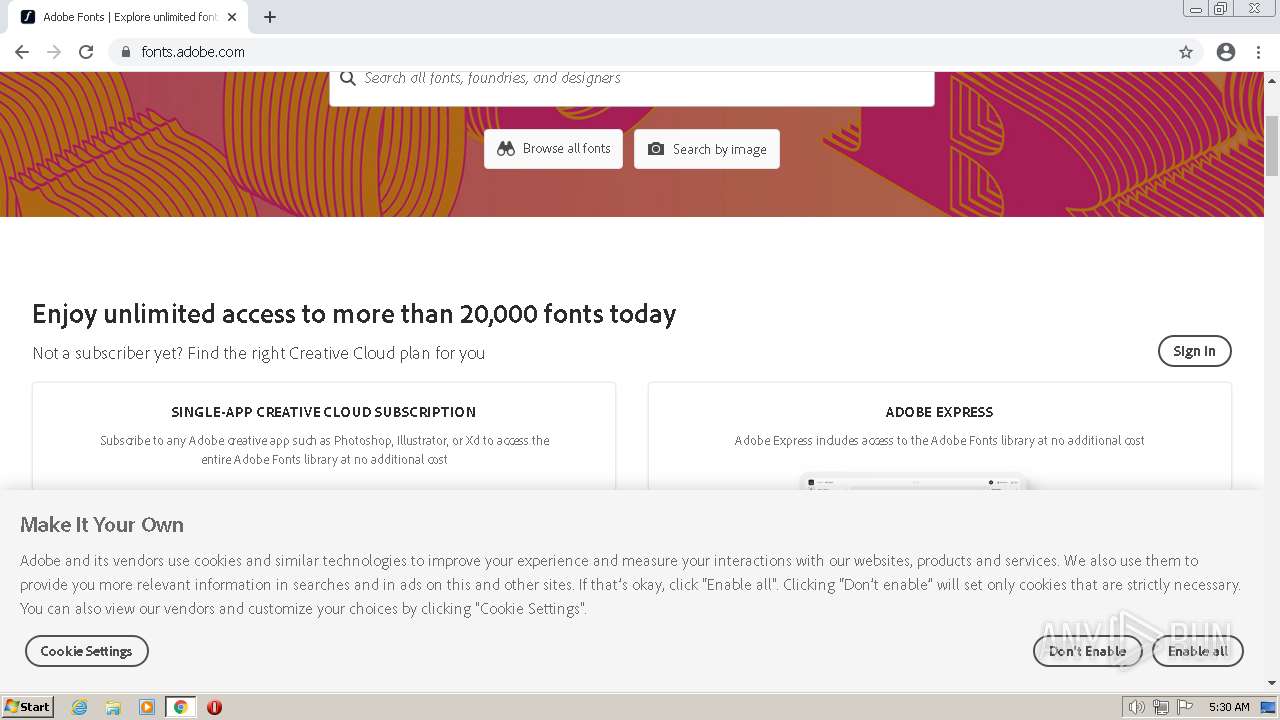
Task: Close the Adobe Fonts tab
Action: [233, 17]
